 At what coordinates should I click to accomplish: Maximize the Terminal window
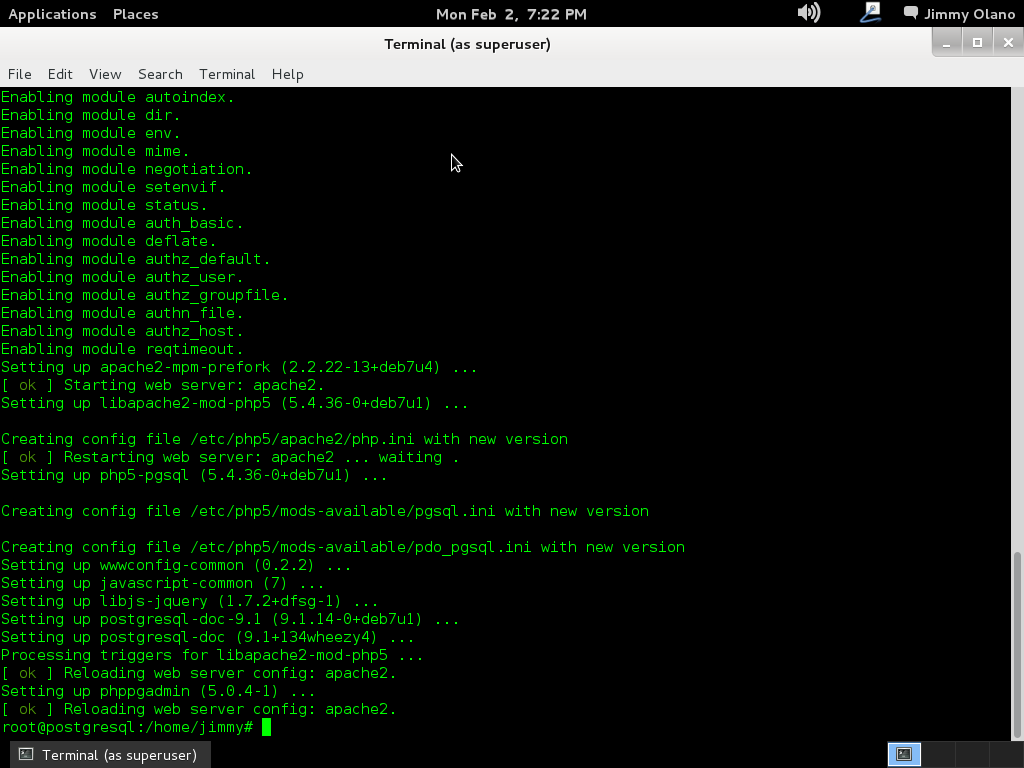click(x=977, y=43)
